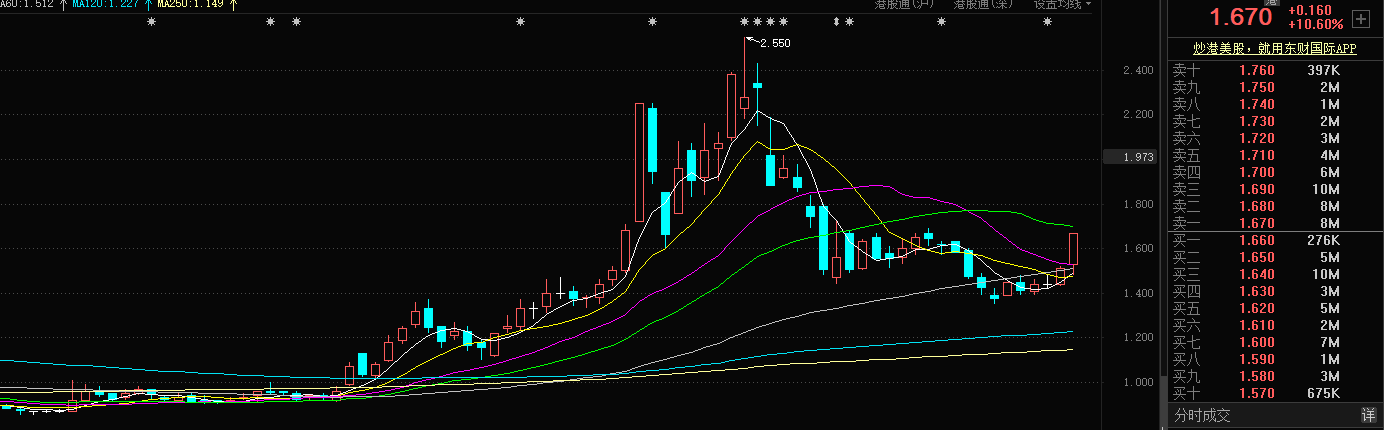Image resolution: width=1384 pixels, height=430 pixels.
Task: Click the first star event marker at far left
Action: pyautogui.click(x=152, y=22)
